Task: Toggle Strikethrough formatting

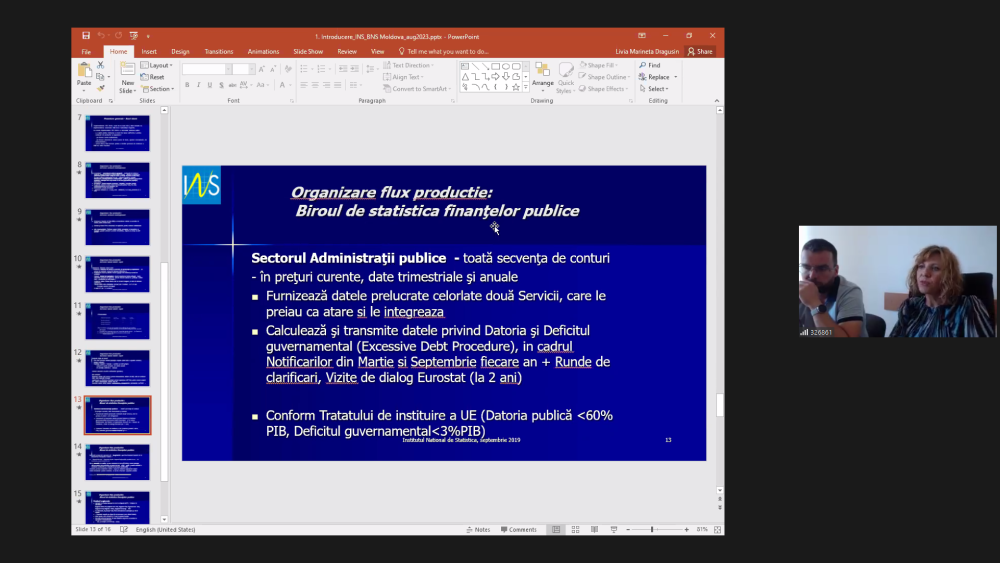Action: (232, 85)
